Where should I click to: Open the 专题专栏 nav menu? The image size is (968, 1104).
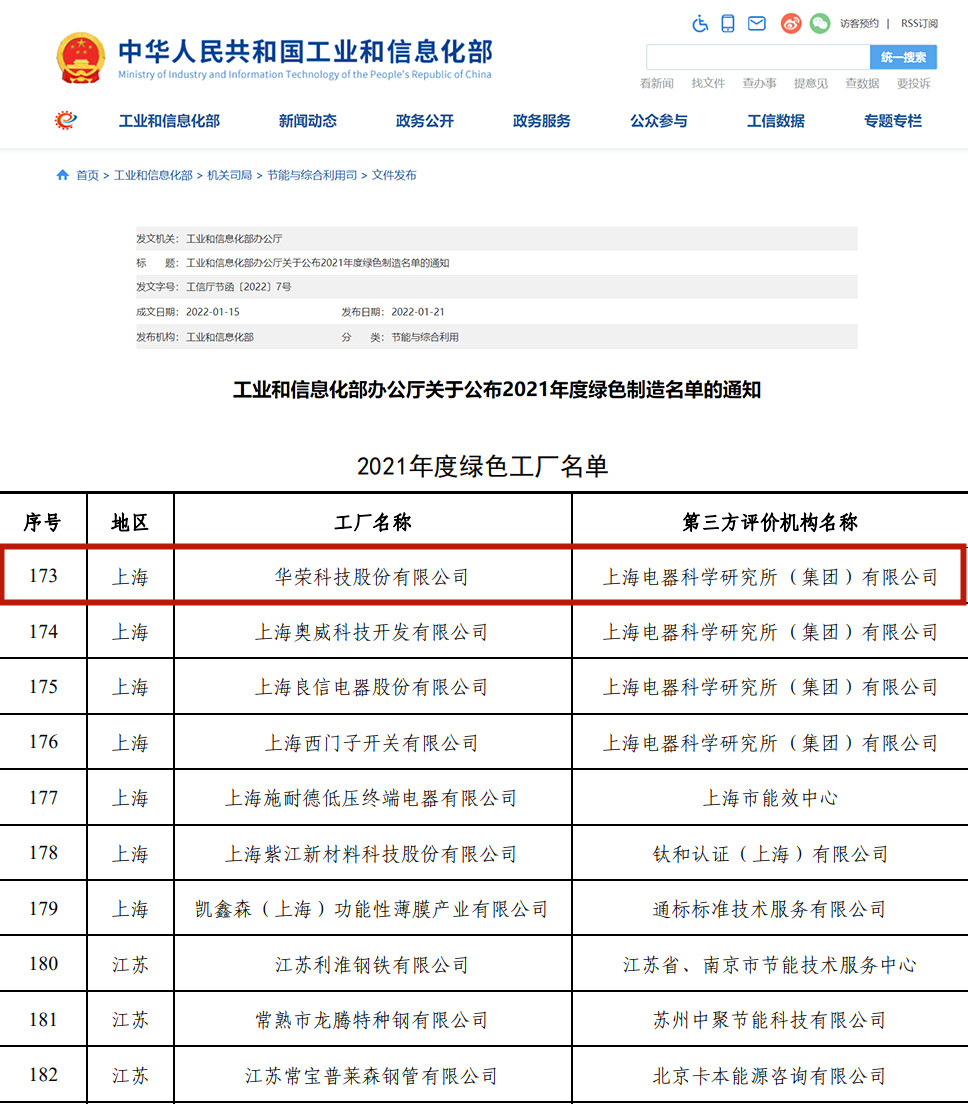click(x=893, y=121)
